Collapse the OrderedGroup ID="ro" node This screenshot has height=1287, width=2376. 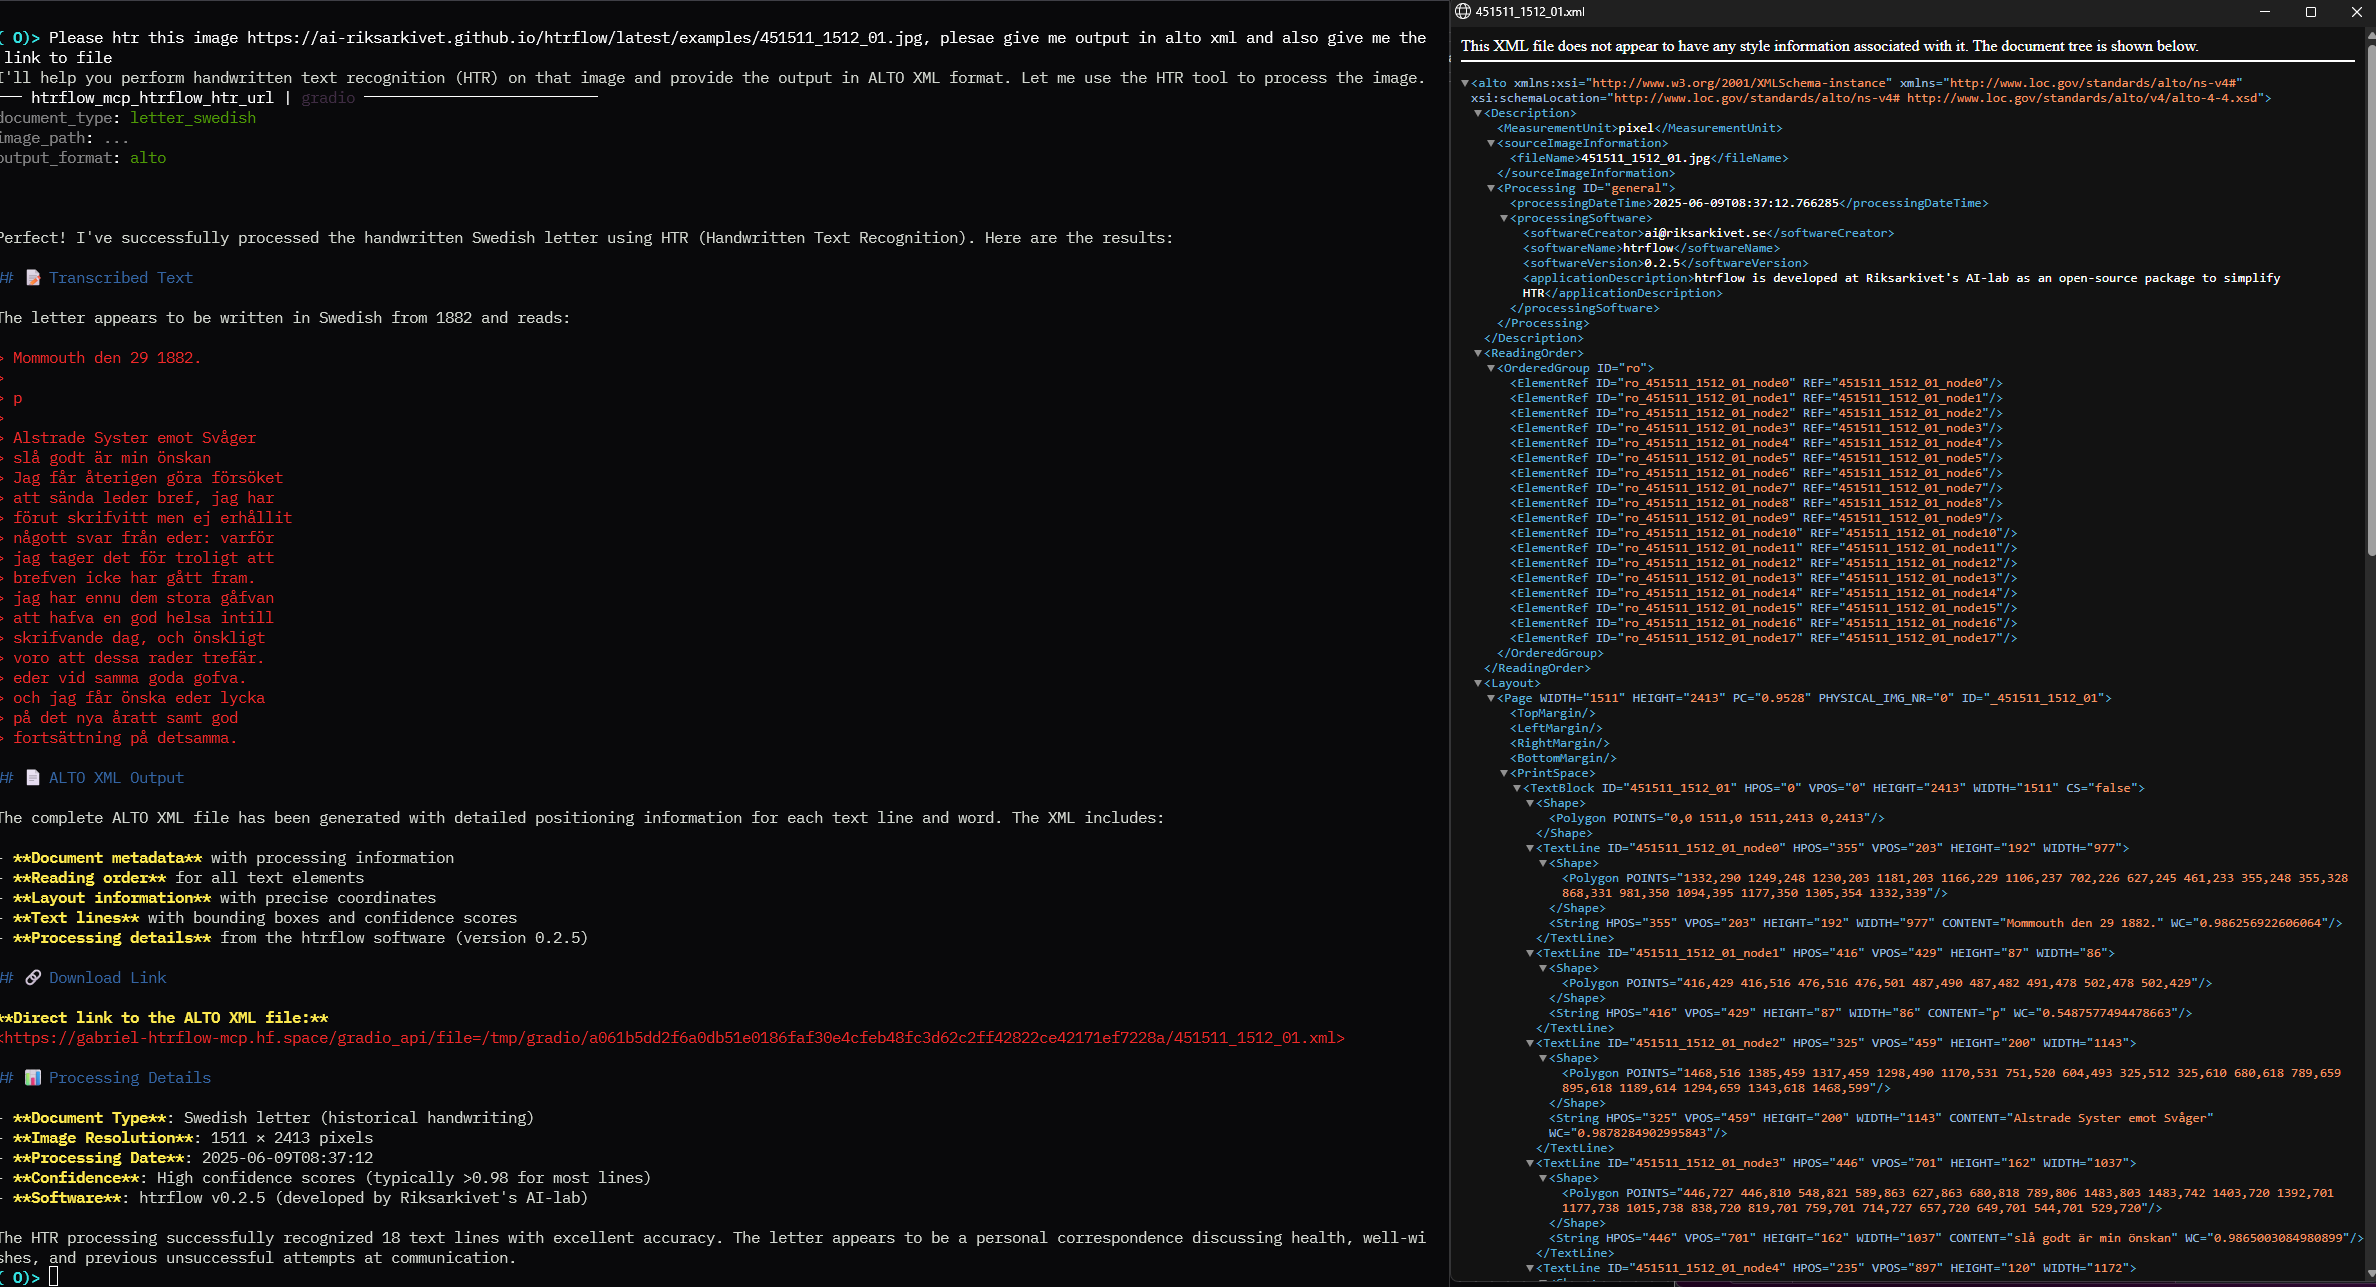pyautogui.click(x=1491, y=369)
